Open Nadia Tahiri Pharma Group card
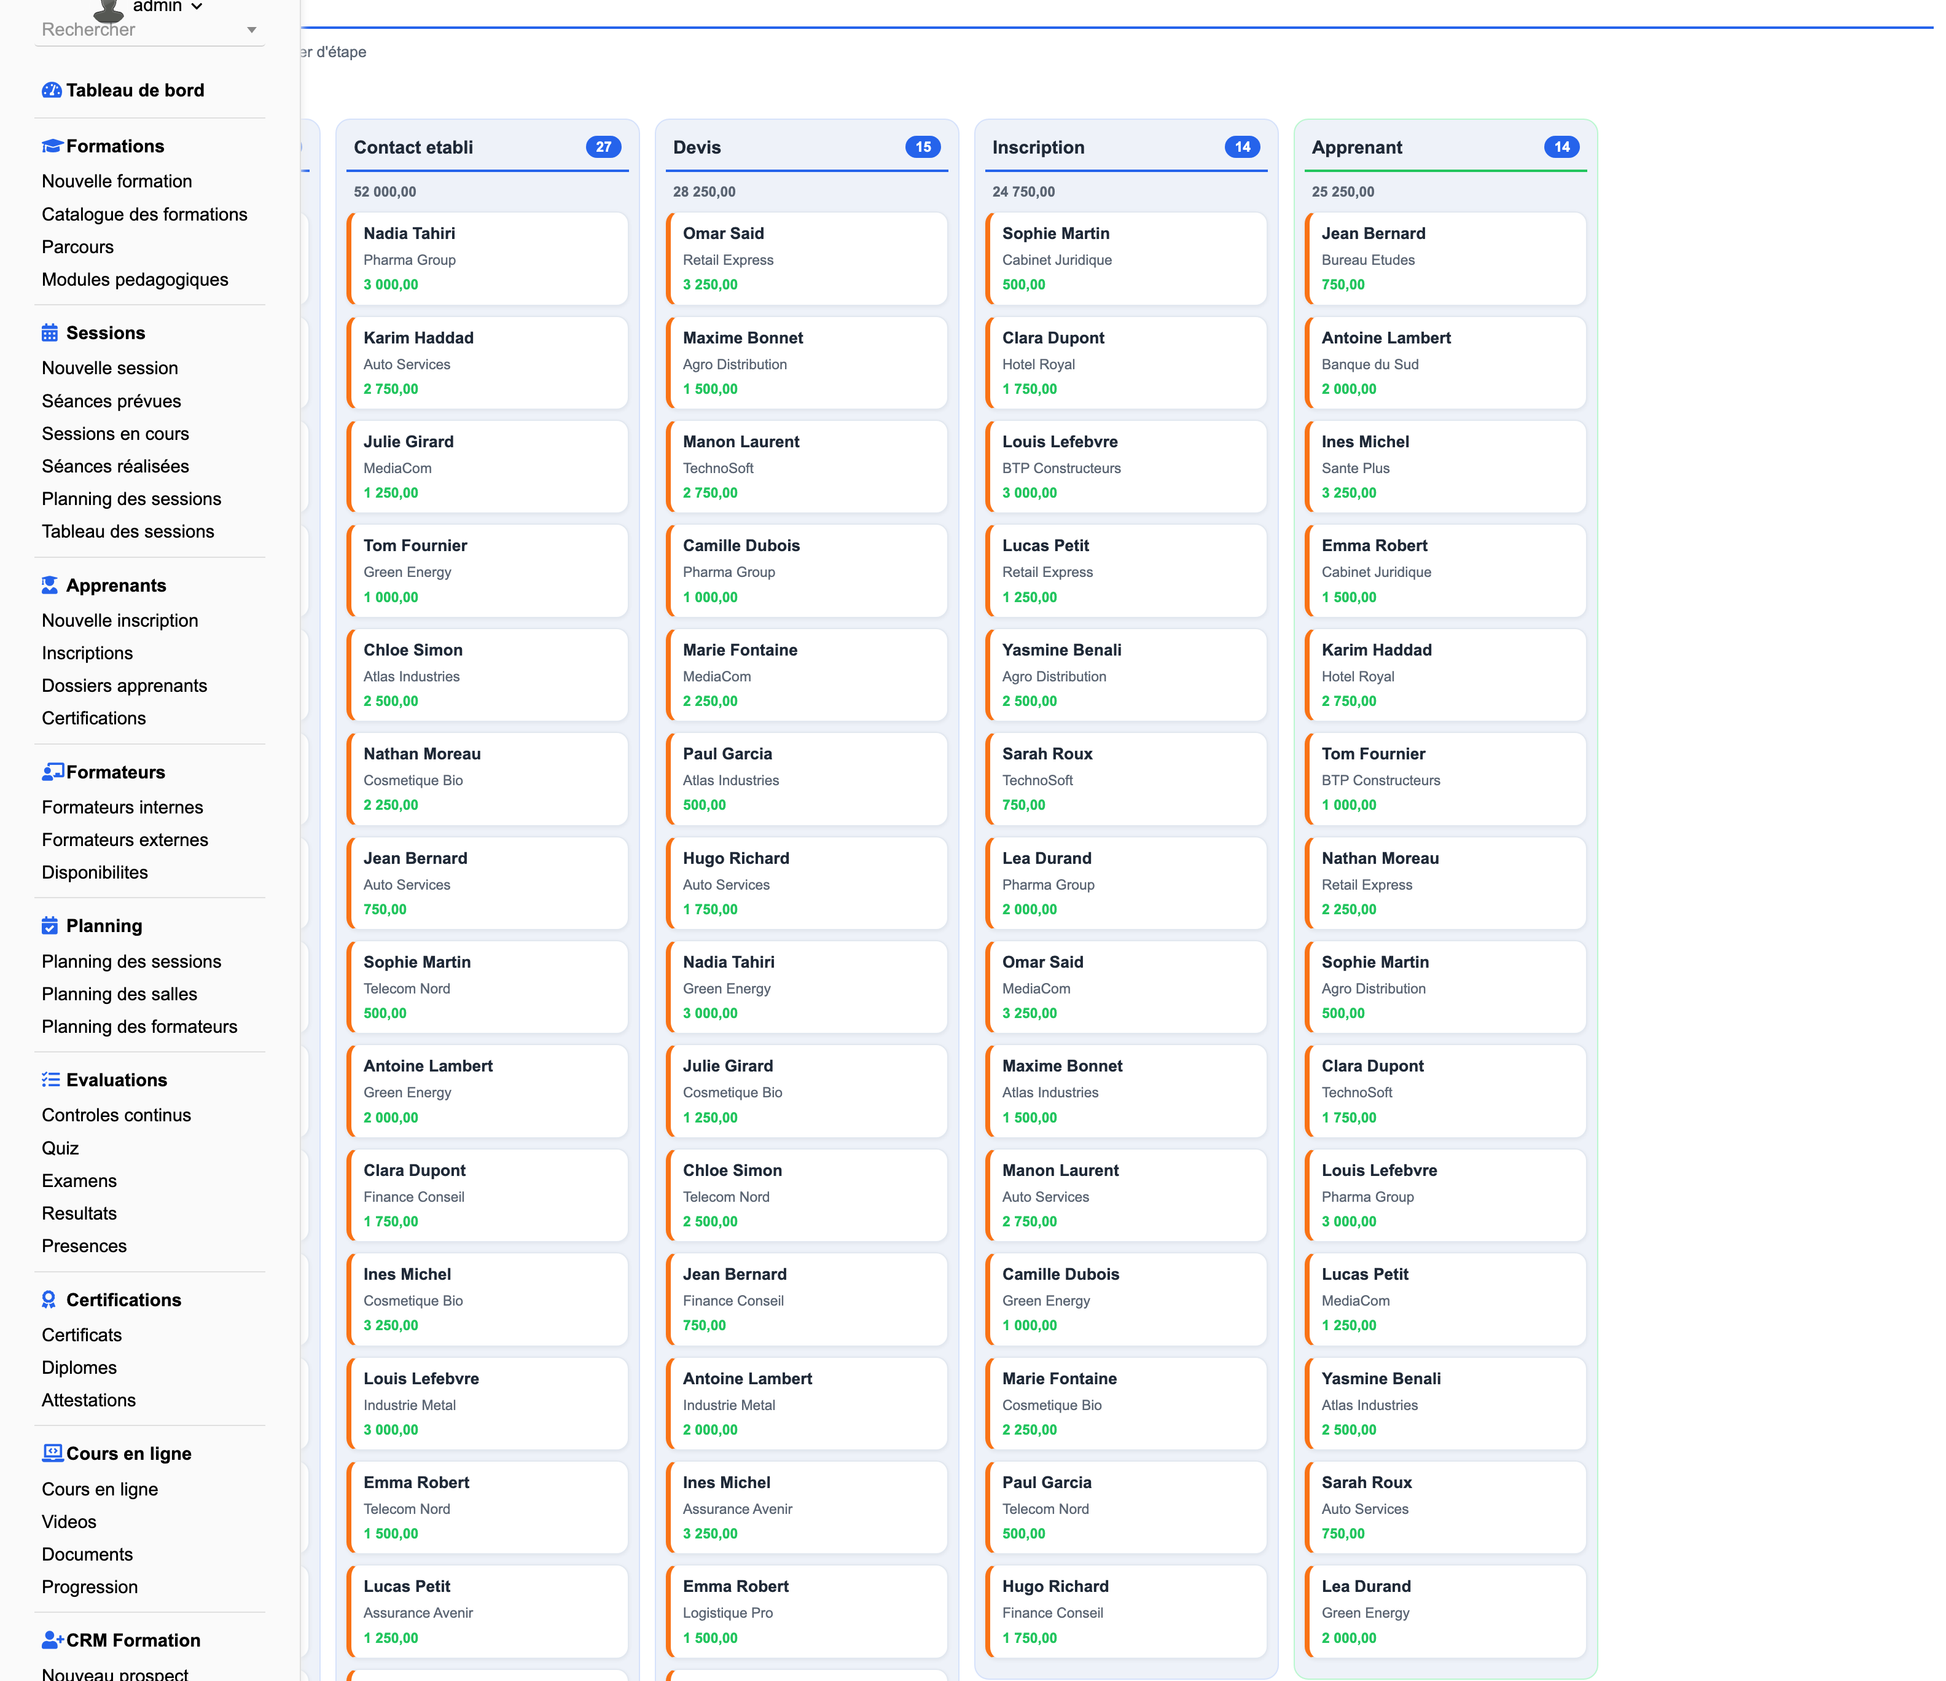 (x=487, y=259)
